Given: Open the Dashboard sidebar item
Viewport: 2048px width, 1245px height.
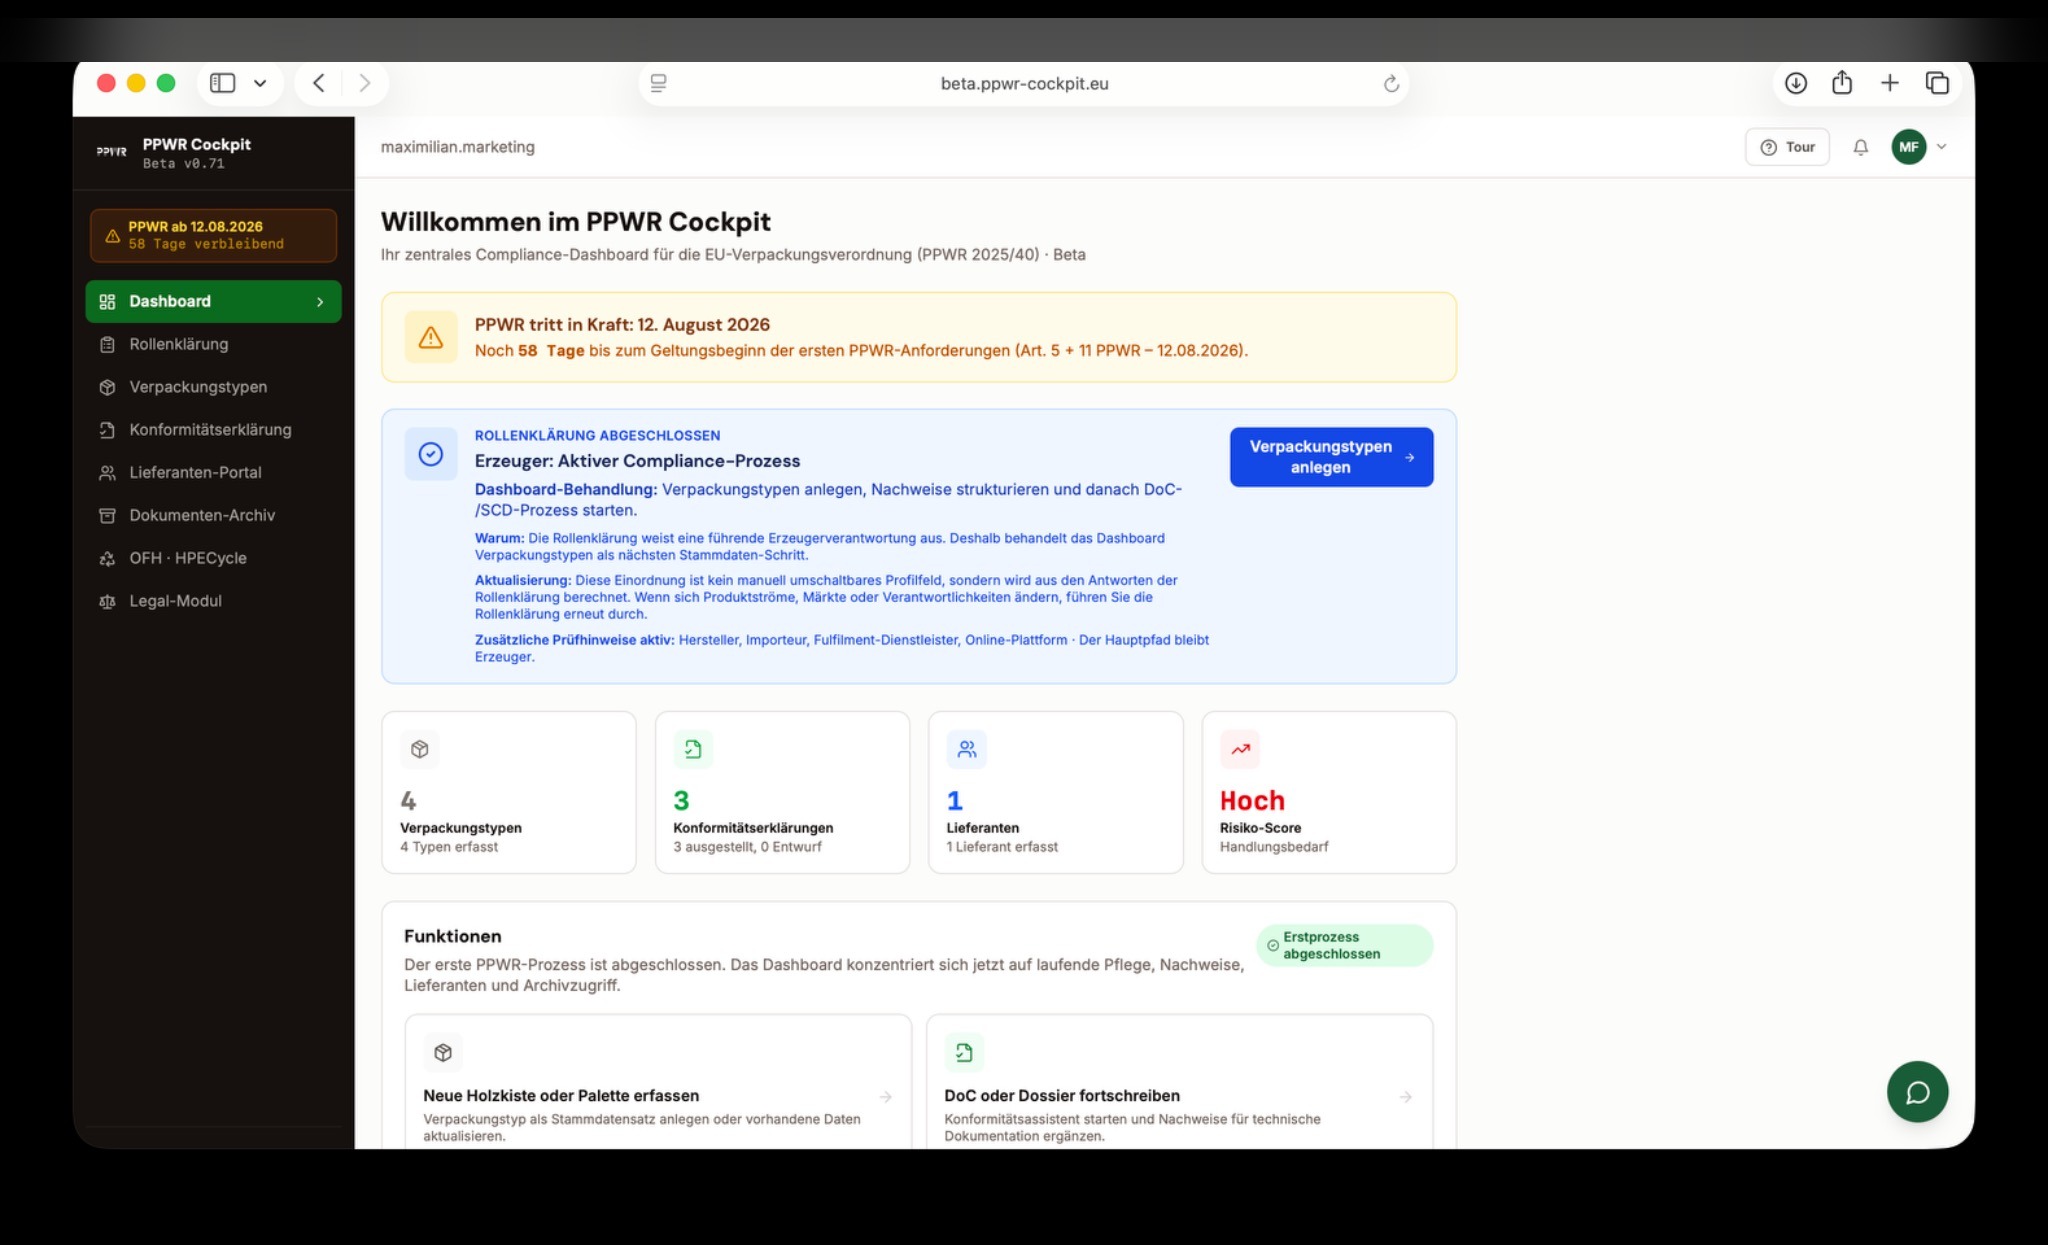Looking at the screenshot, I should click(x=213, y=301).
